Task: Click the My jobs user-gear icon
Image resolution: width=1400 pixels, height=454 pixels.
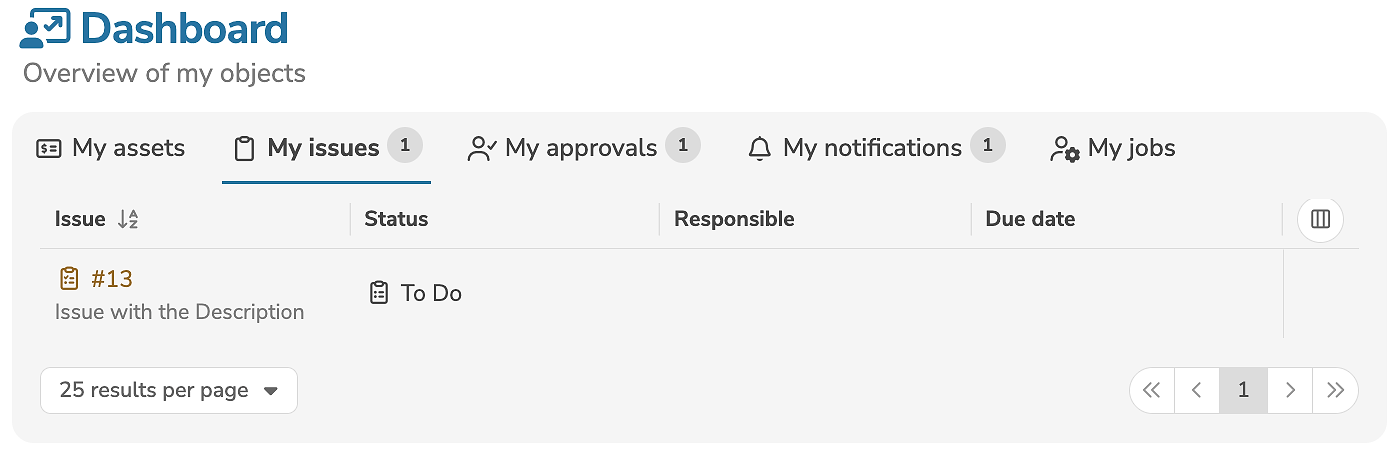Action: point(1064,149)
